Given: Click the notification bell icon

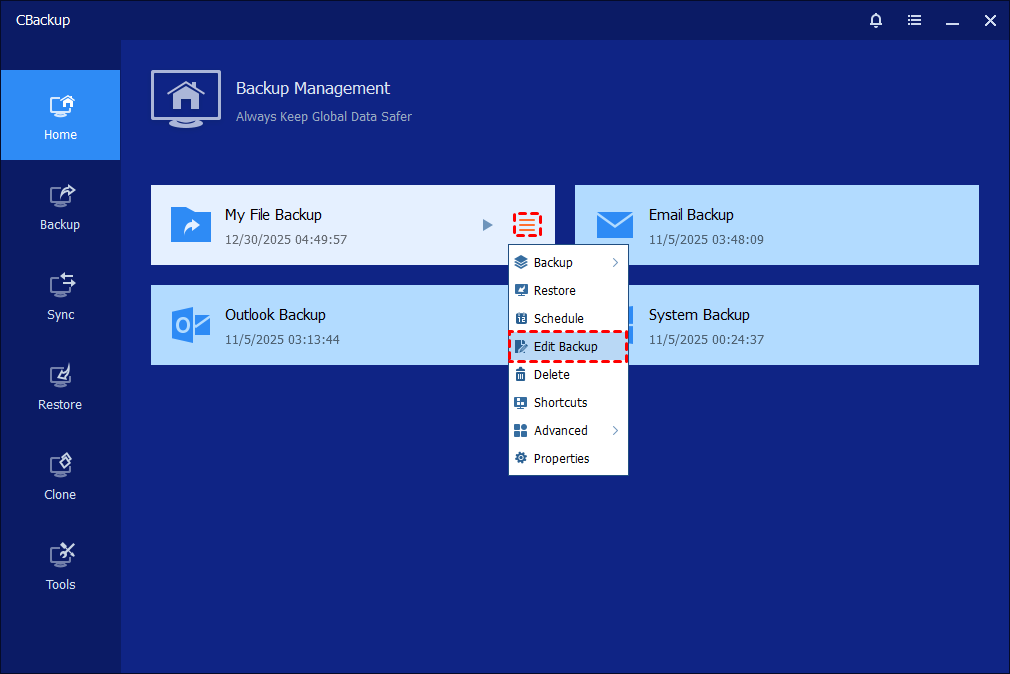Looking at the screenshot, I should (876, 20).
